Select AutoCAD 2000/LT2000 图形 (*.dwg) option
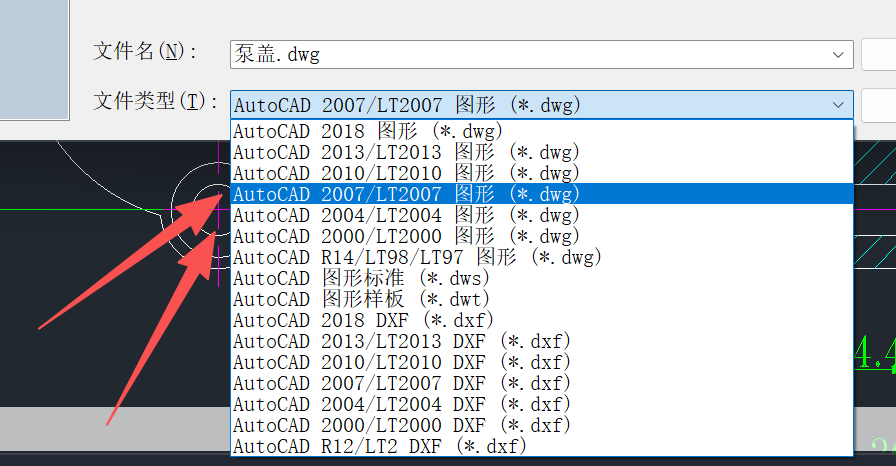896x466 pixels. point(542,236)
